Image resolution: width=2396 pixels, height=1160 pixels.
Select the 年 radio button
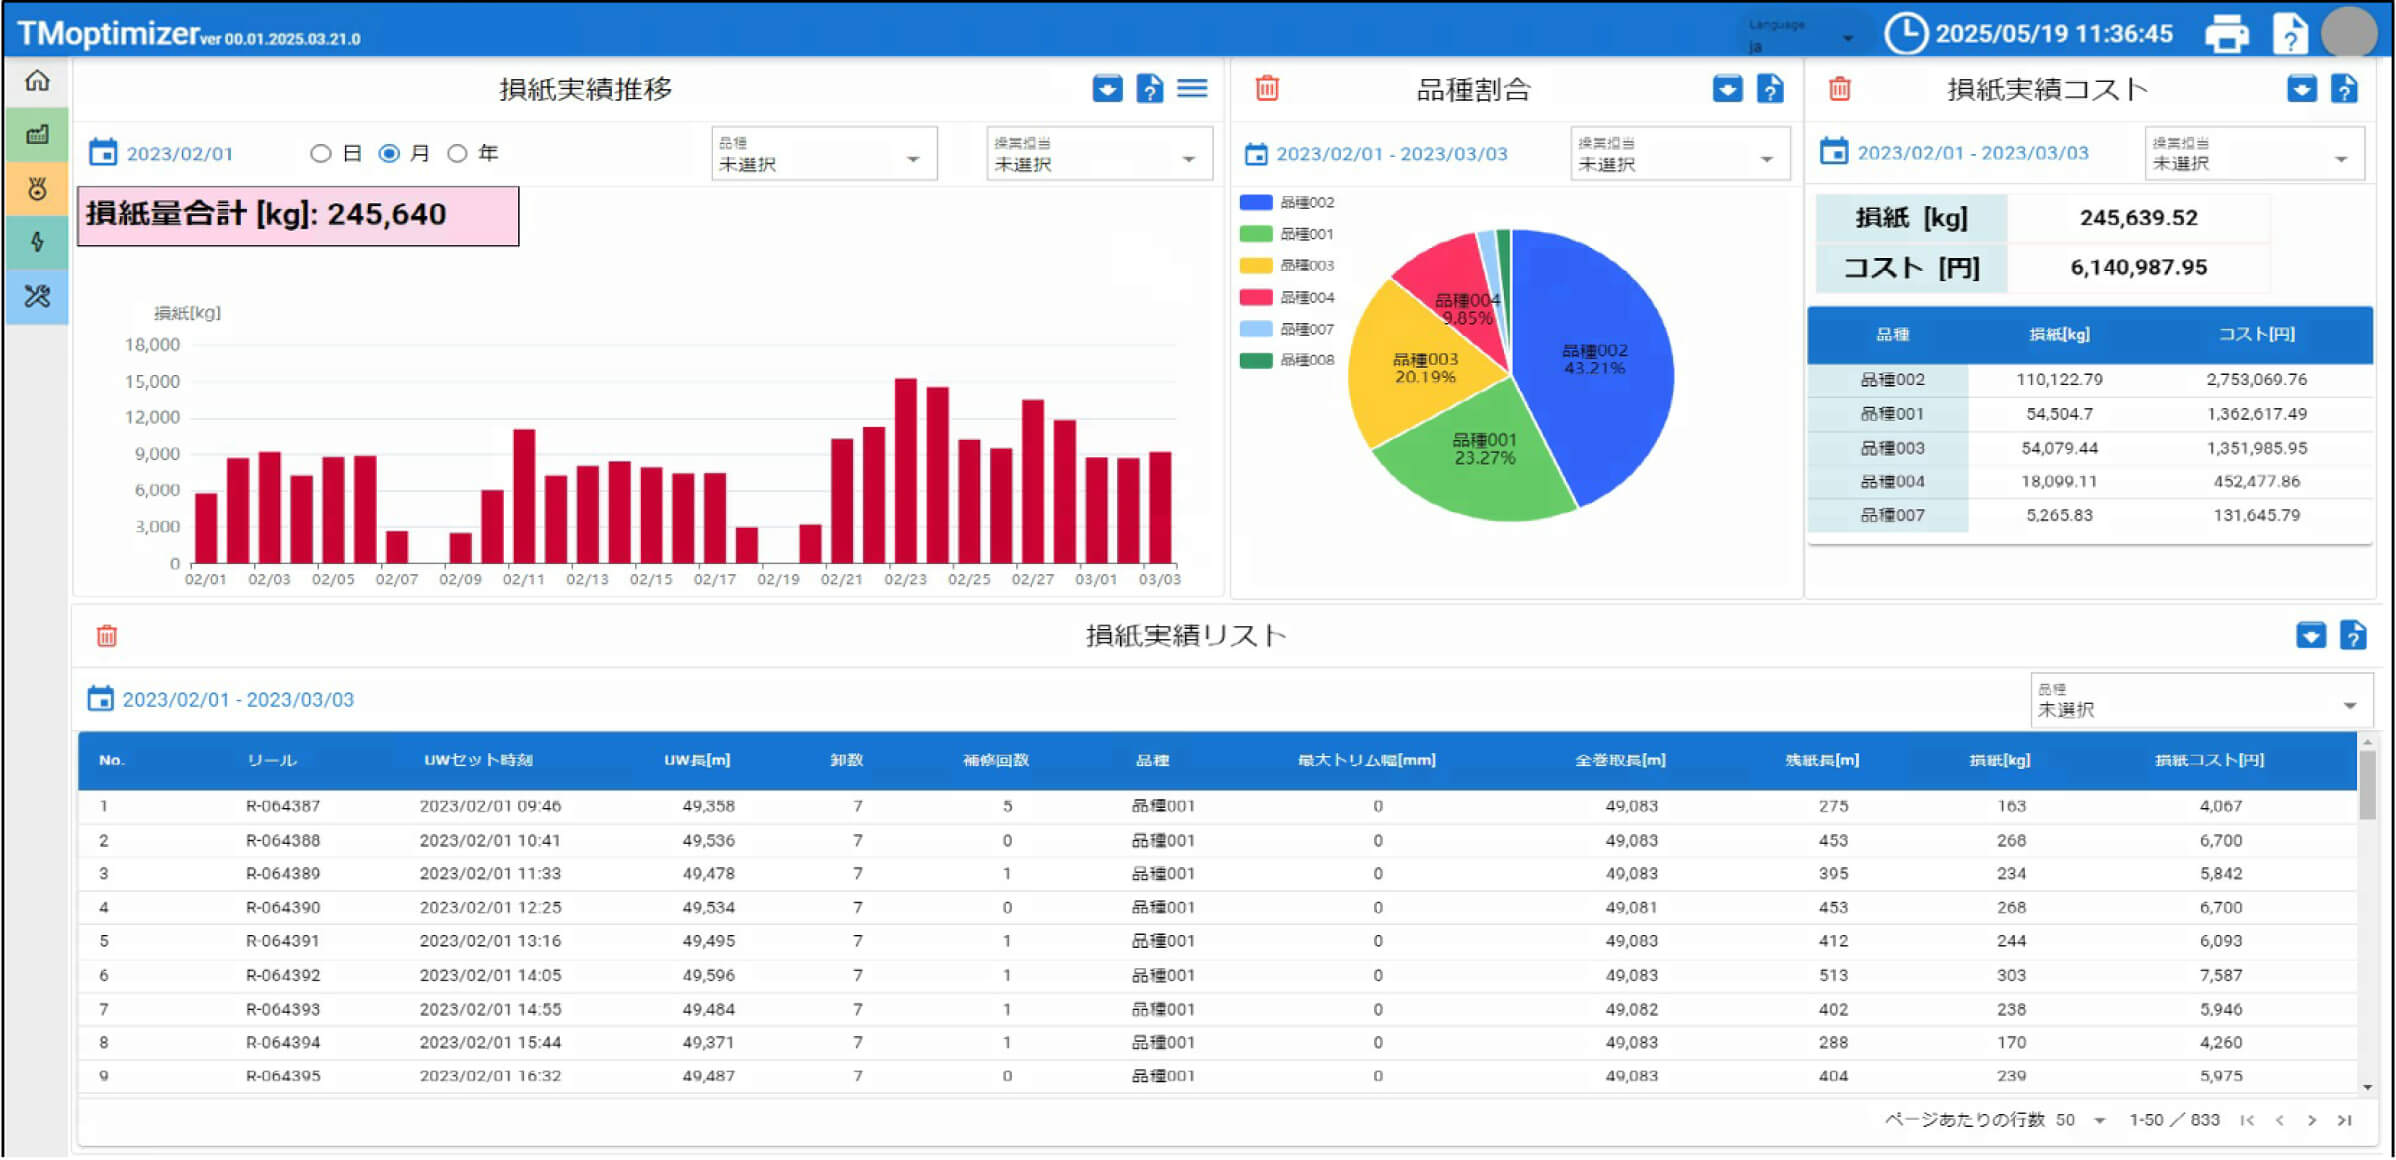[458, 153]
